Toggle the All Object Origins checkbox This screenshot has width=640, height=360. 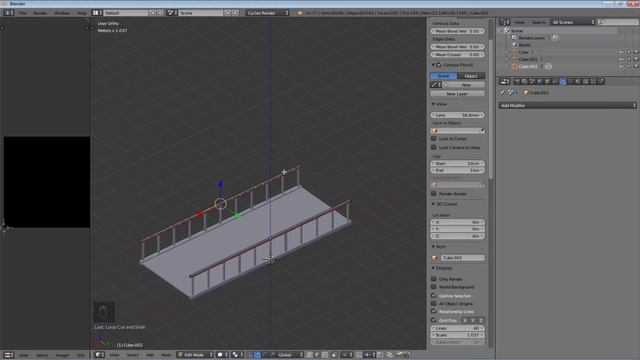(x=434, y=304)
